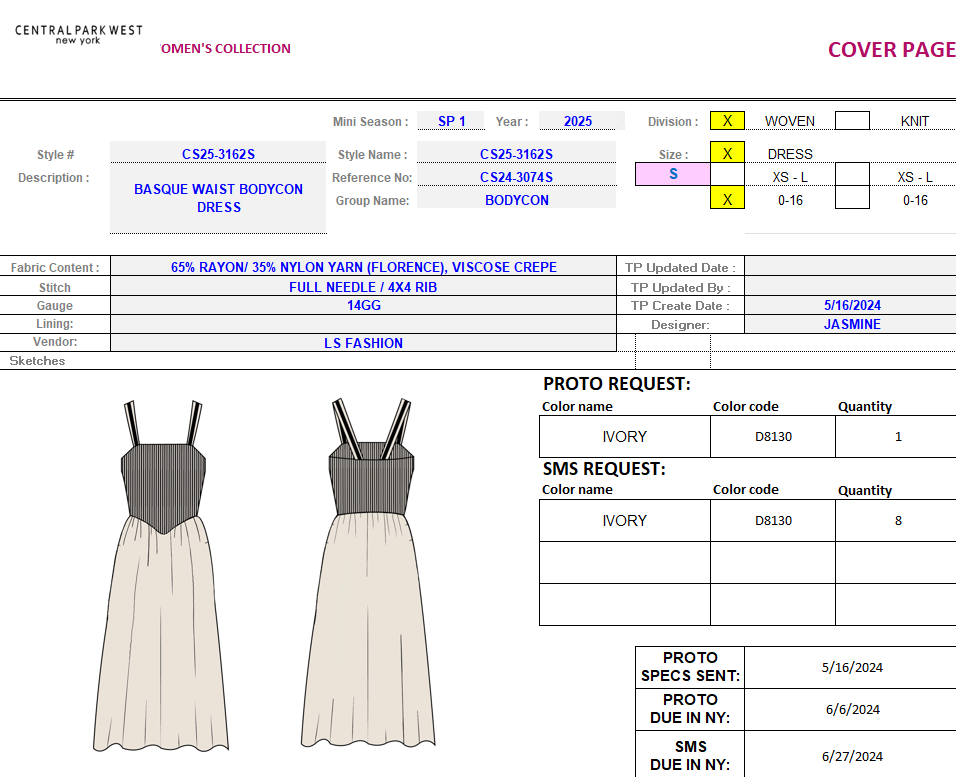
Task: Click Proto Specs Sent date 5/16/2024
Action: point(852,667)
